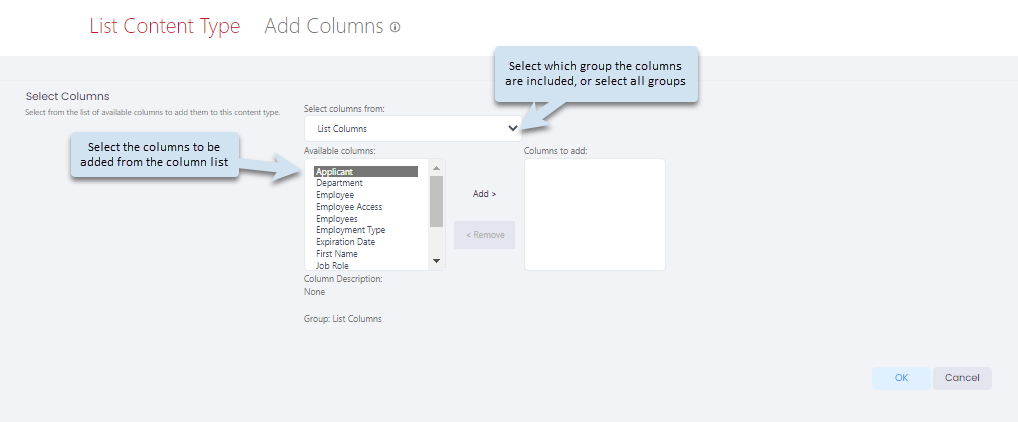Click the OK button

pyautogui.click(x=901, y=378)
